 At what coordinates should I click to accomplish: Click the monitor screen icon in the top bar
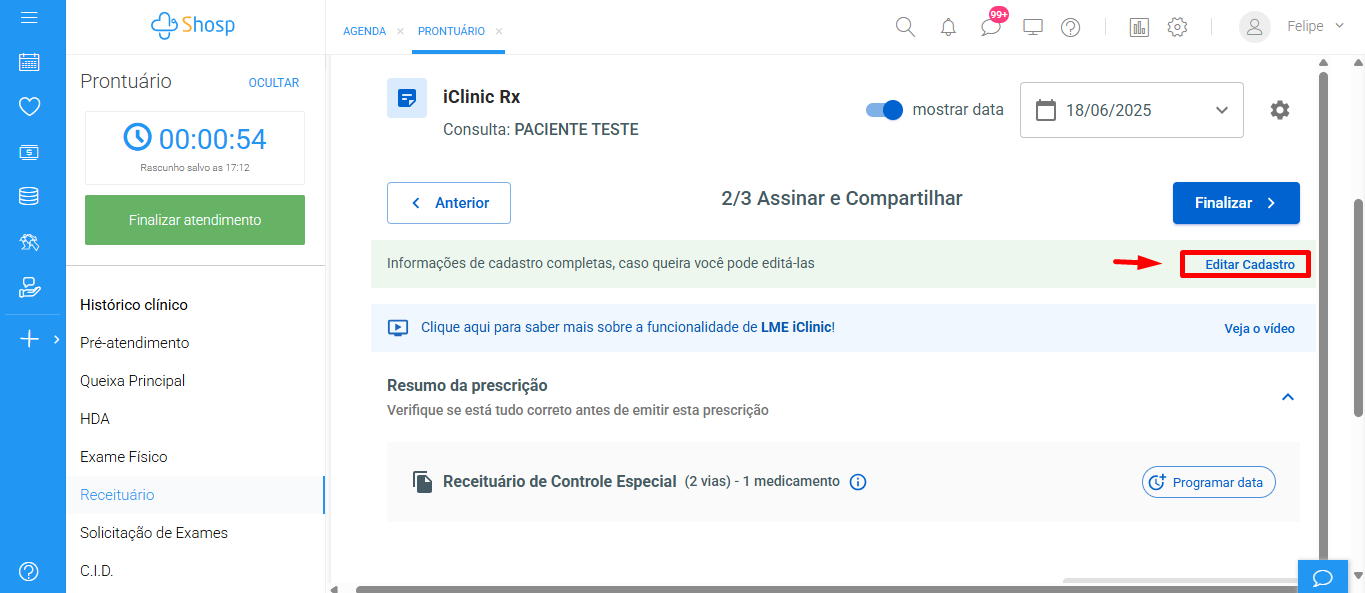pos(1033,27)
